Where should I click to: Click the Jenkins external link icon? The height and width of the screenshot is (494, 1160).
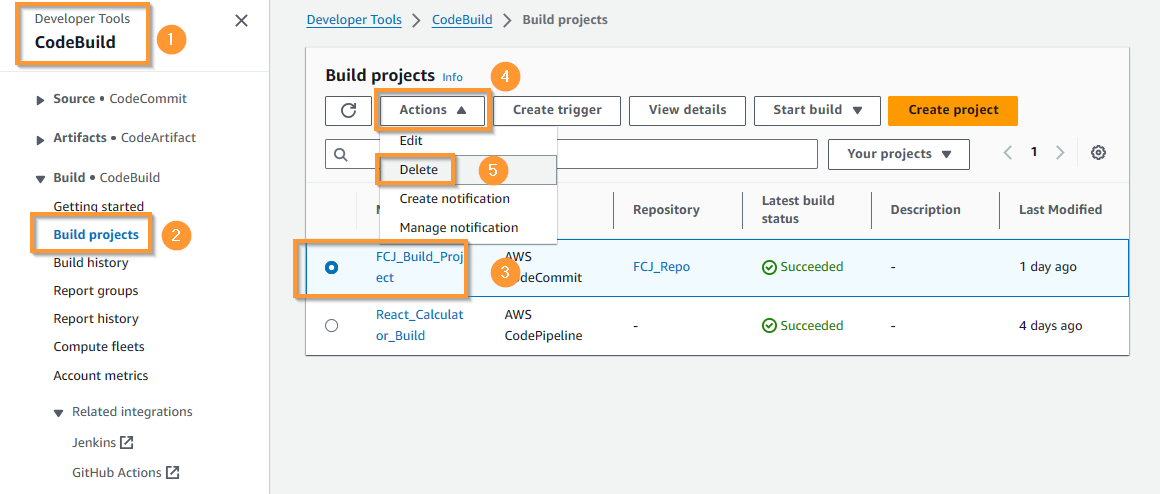(127, 443)
